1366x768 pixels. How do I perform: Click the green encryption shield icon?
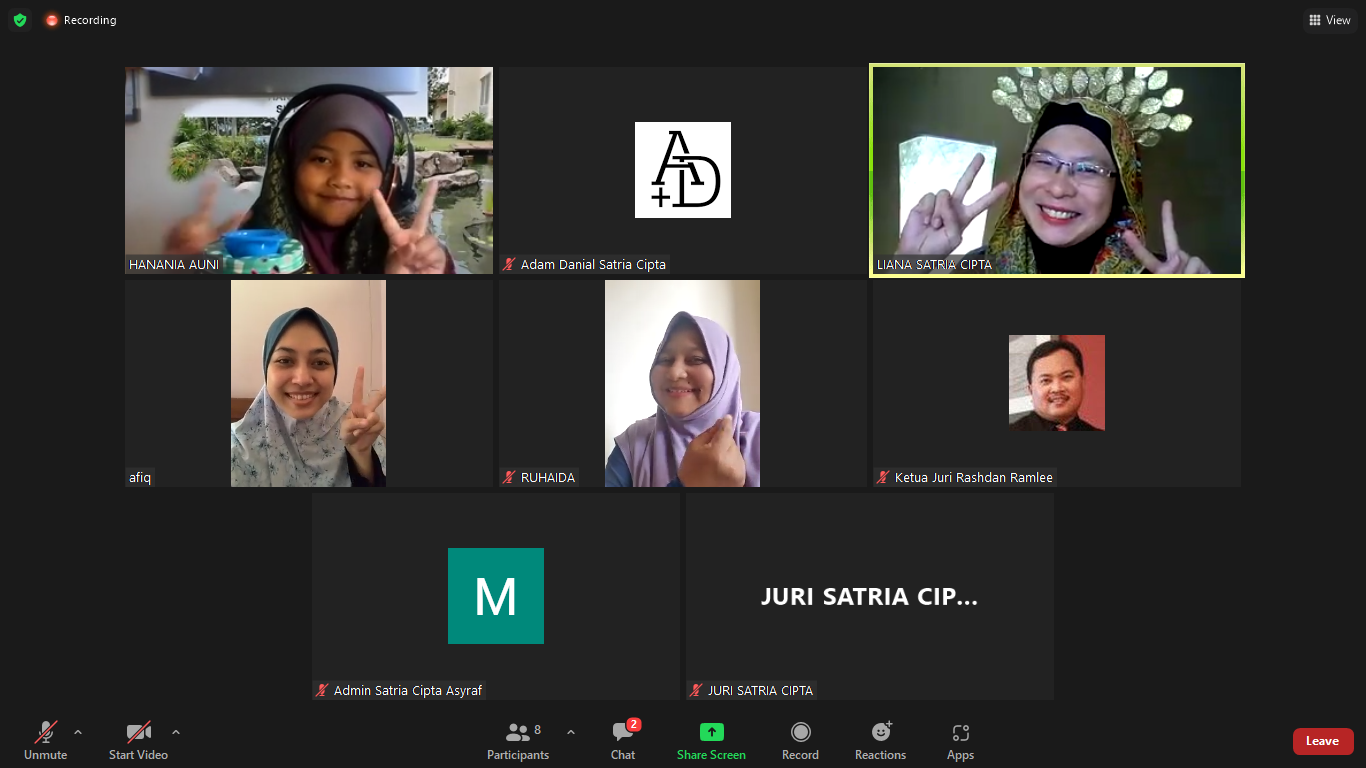click(20, 20)
